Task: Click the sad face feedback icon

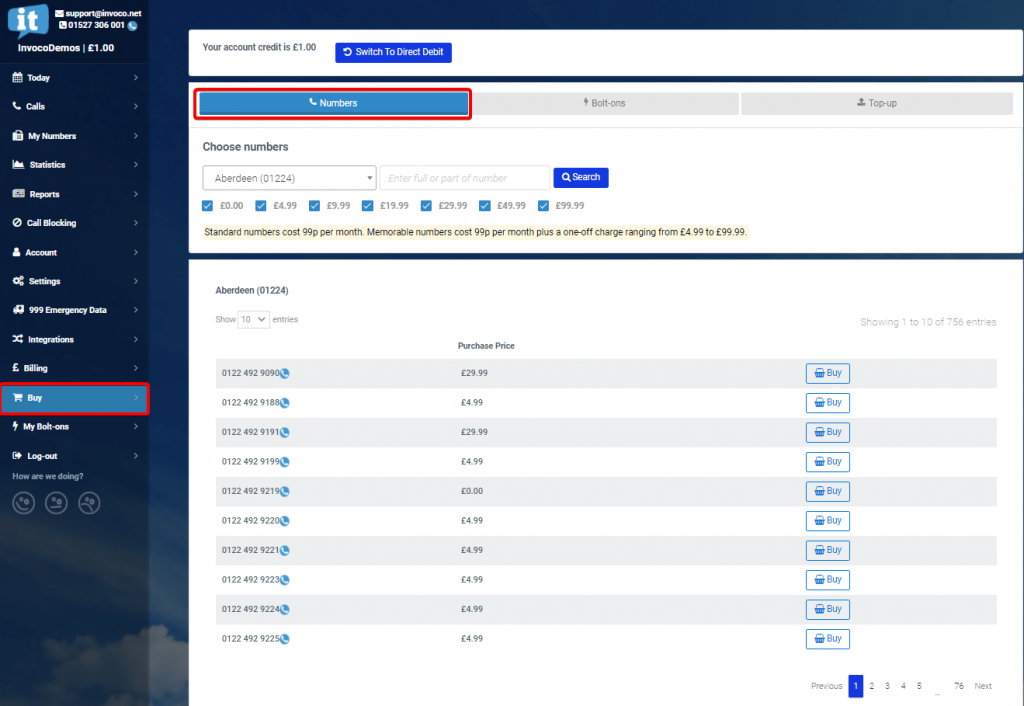Action: tap(89, 503)
